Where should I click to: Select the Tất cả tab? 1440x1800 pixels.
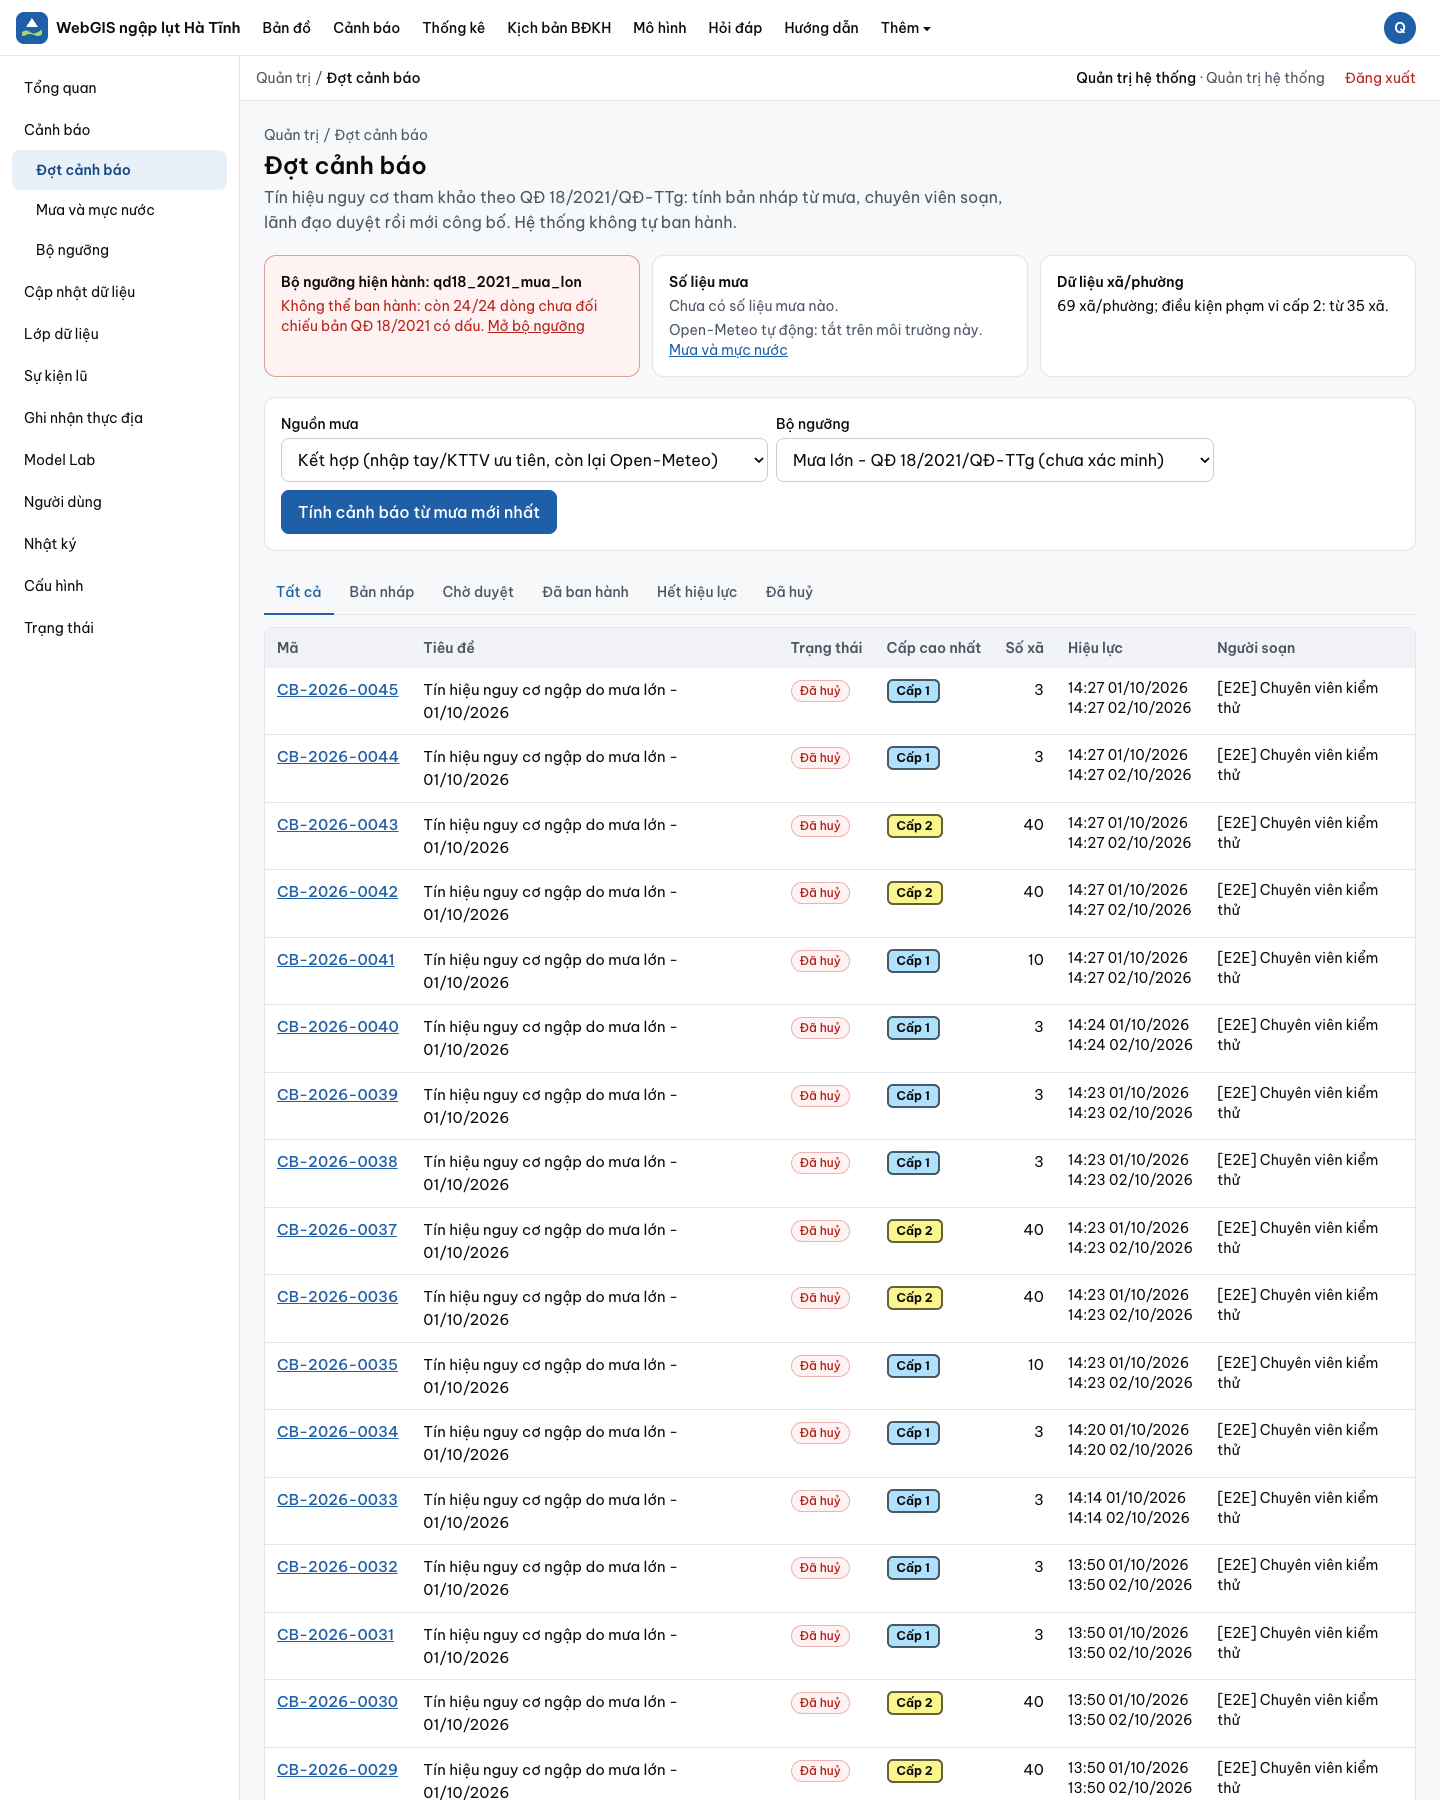pyautogui.click(x=299, y=592)
